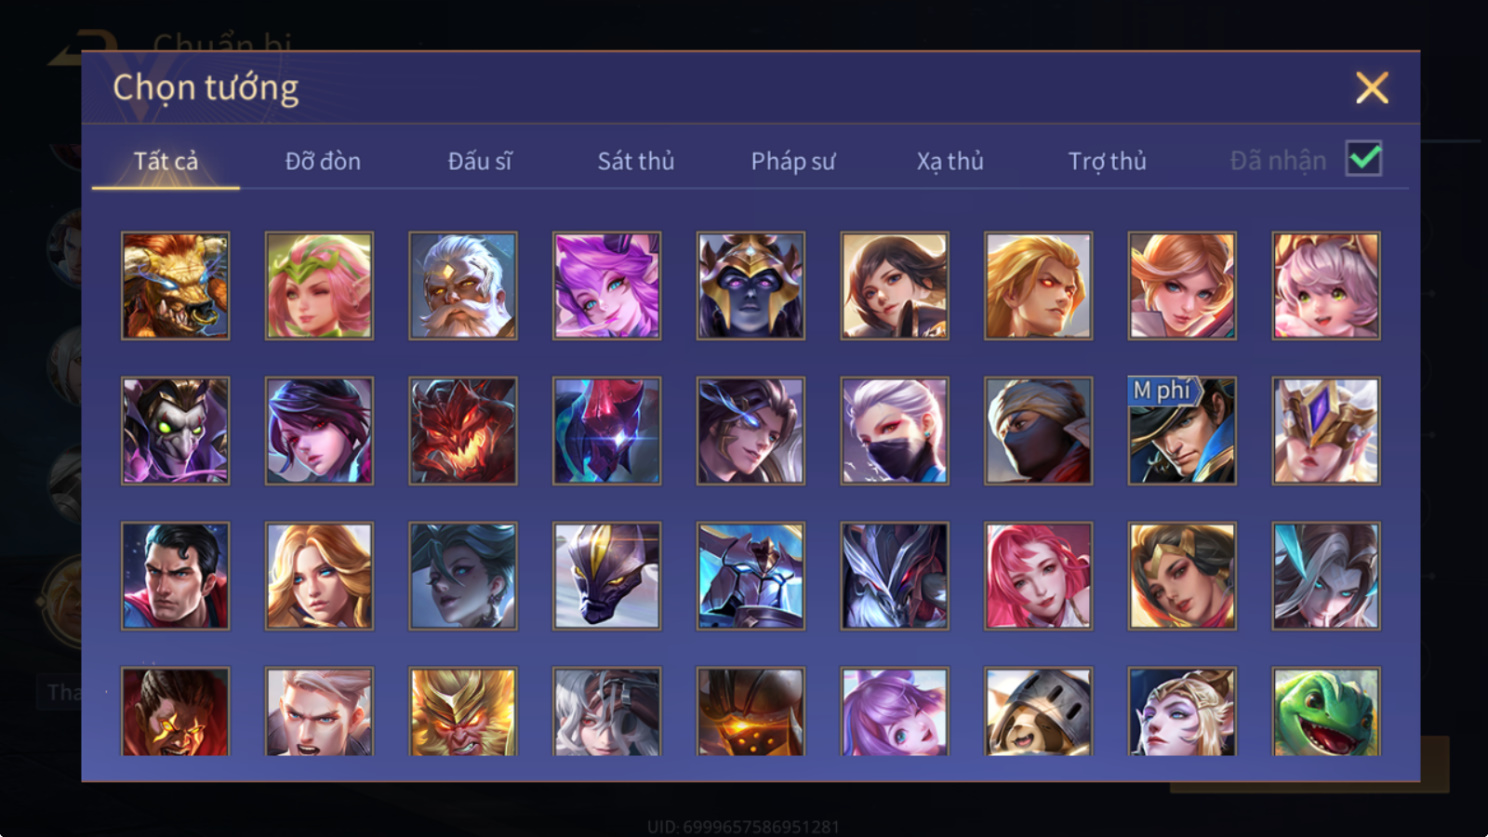Screen dimensions: 1488x837
Task: Filter heroes by 'Đấu sĩ' tab
Action: (x=480, y=161)
